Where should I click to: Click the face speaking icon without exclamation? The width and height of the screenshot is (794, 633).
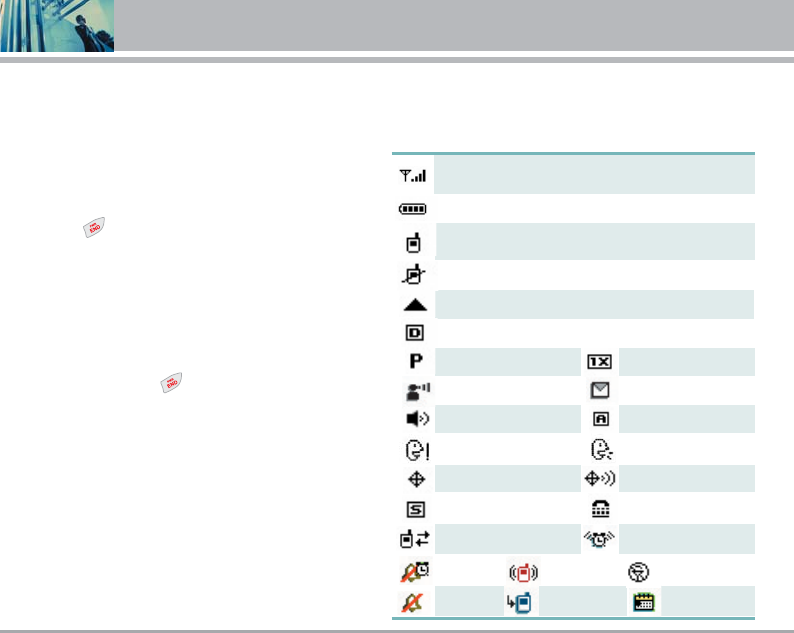tap(602, 449)
